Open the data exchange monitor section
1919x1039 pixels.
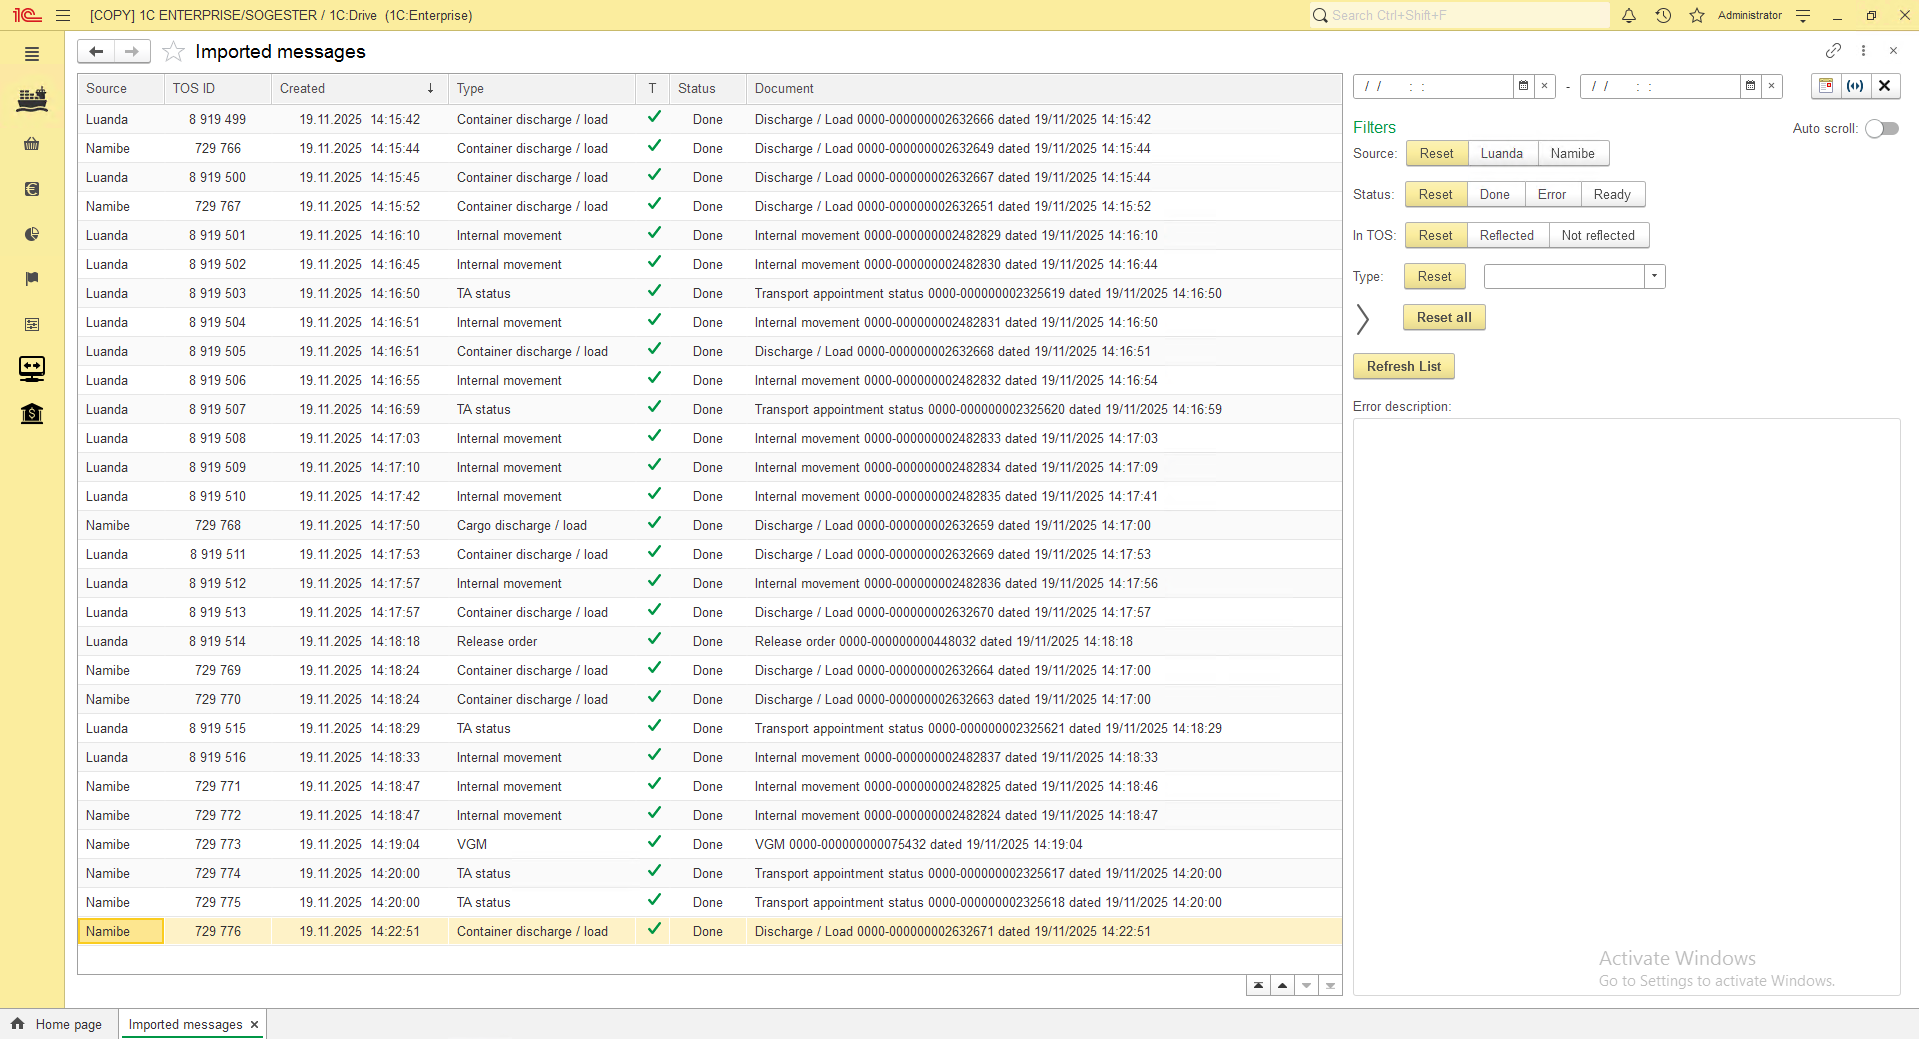pyautogui.click(x=32, y=369)
